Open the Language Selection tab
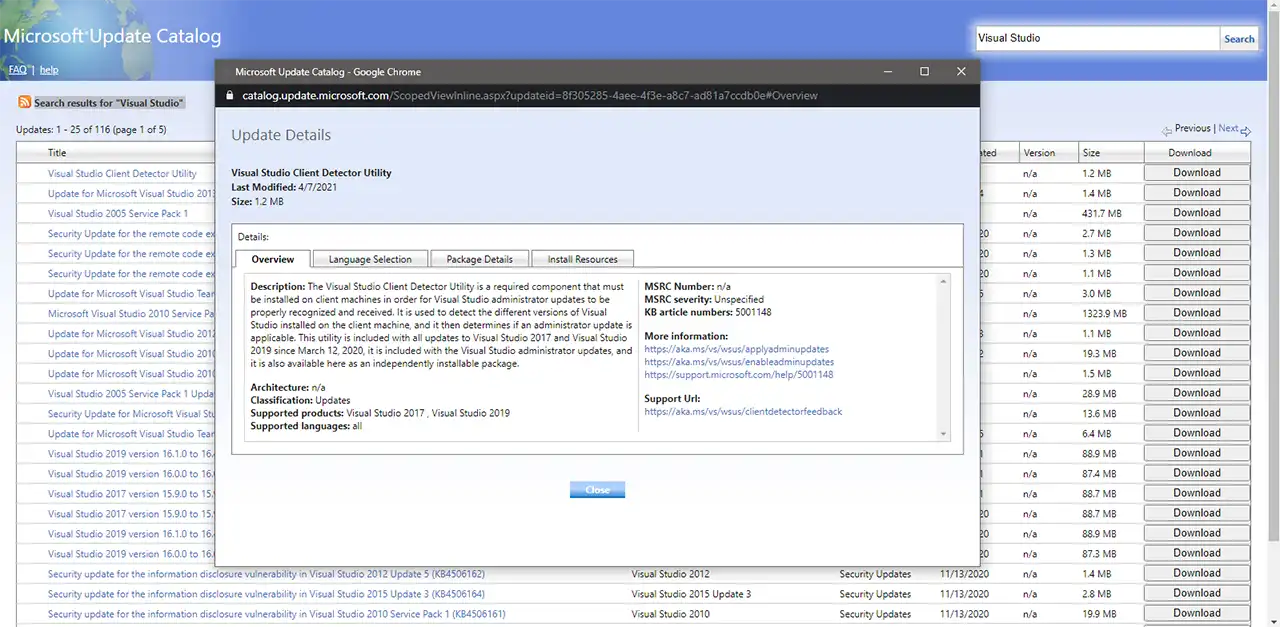The image size is (1280, 627). 370,259
